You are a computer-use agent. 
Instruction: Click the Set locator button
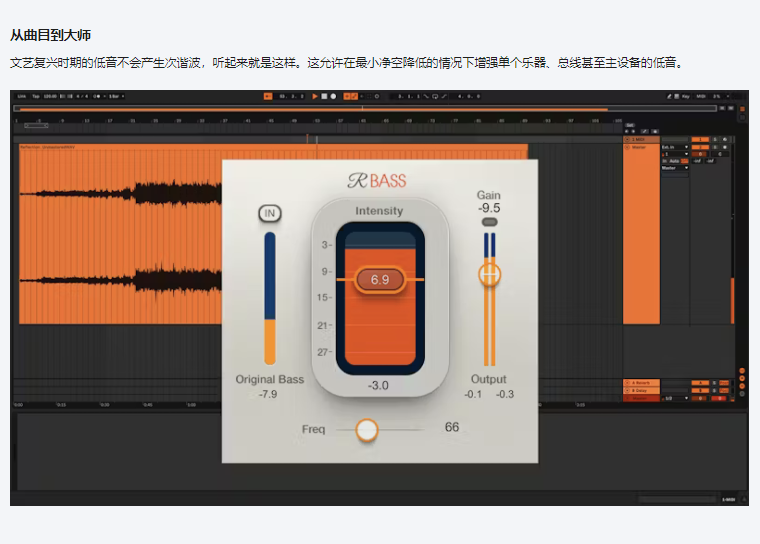point(630,125)
